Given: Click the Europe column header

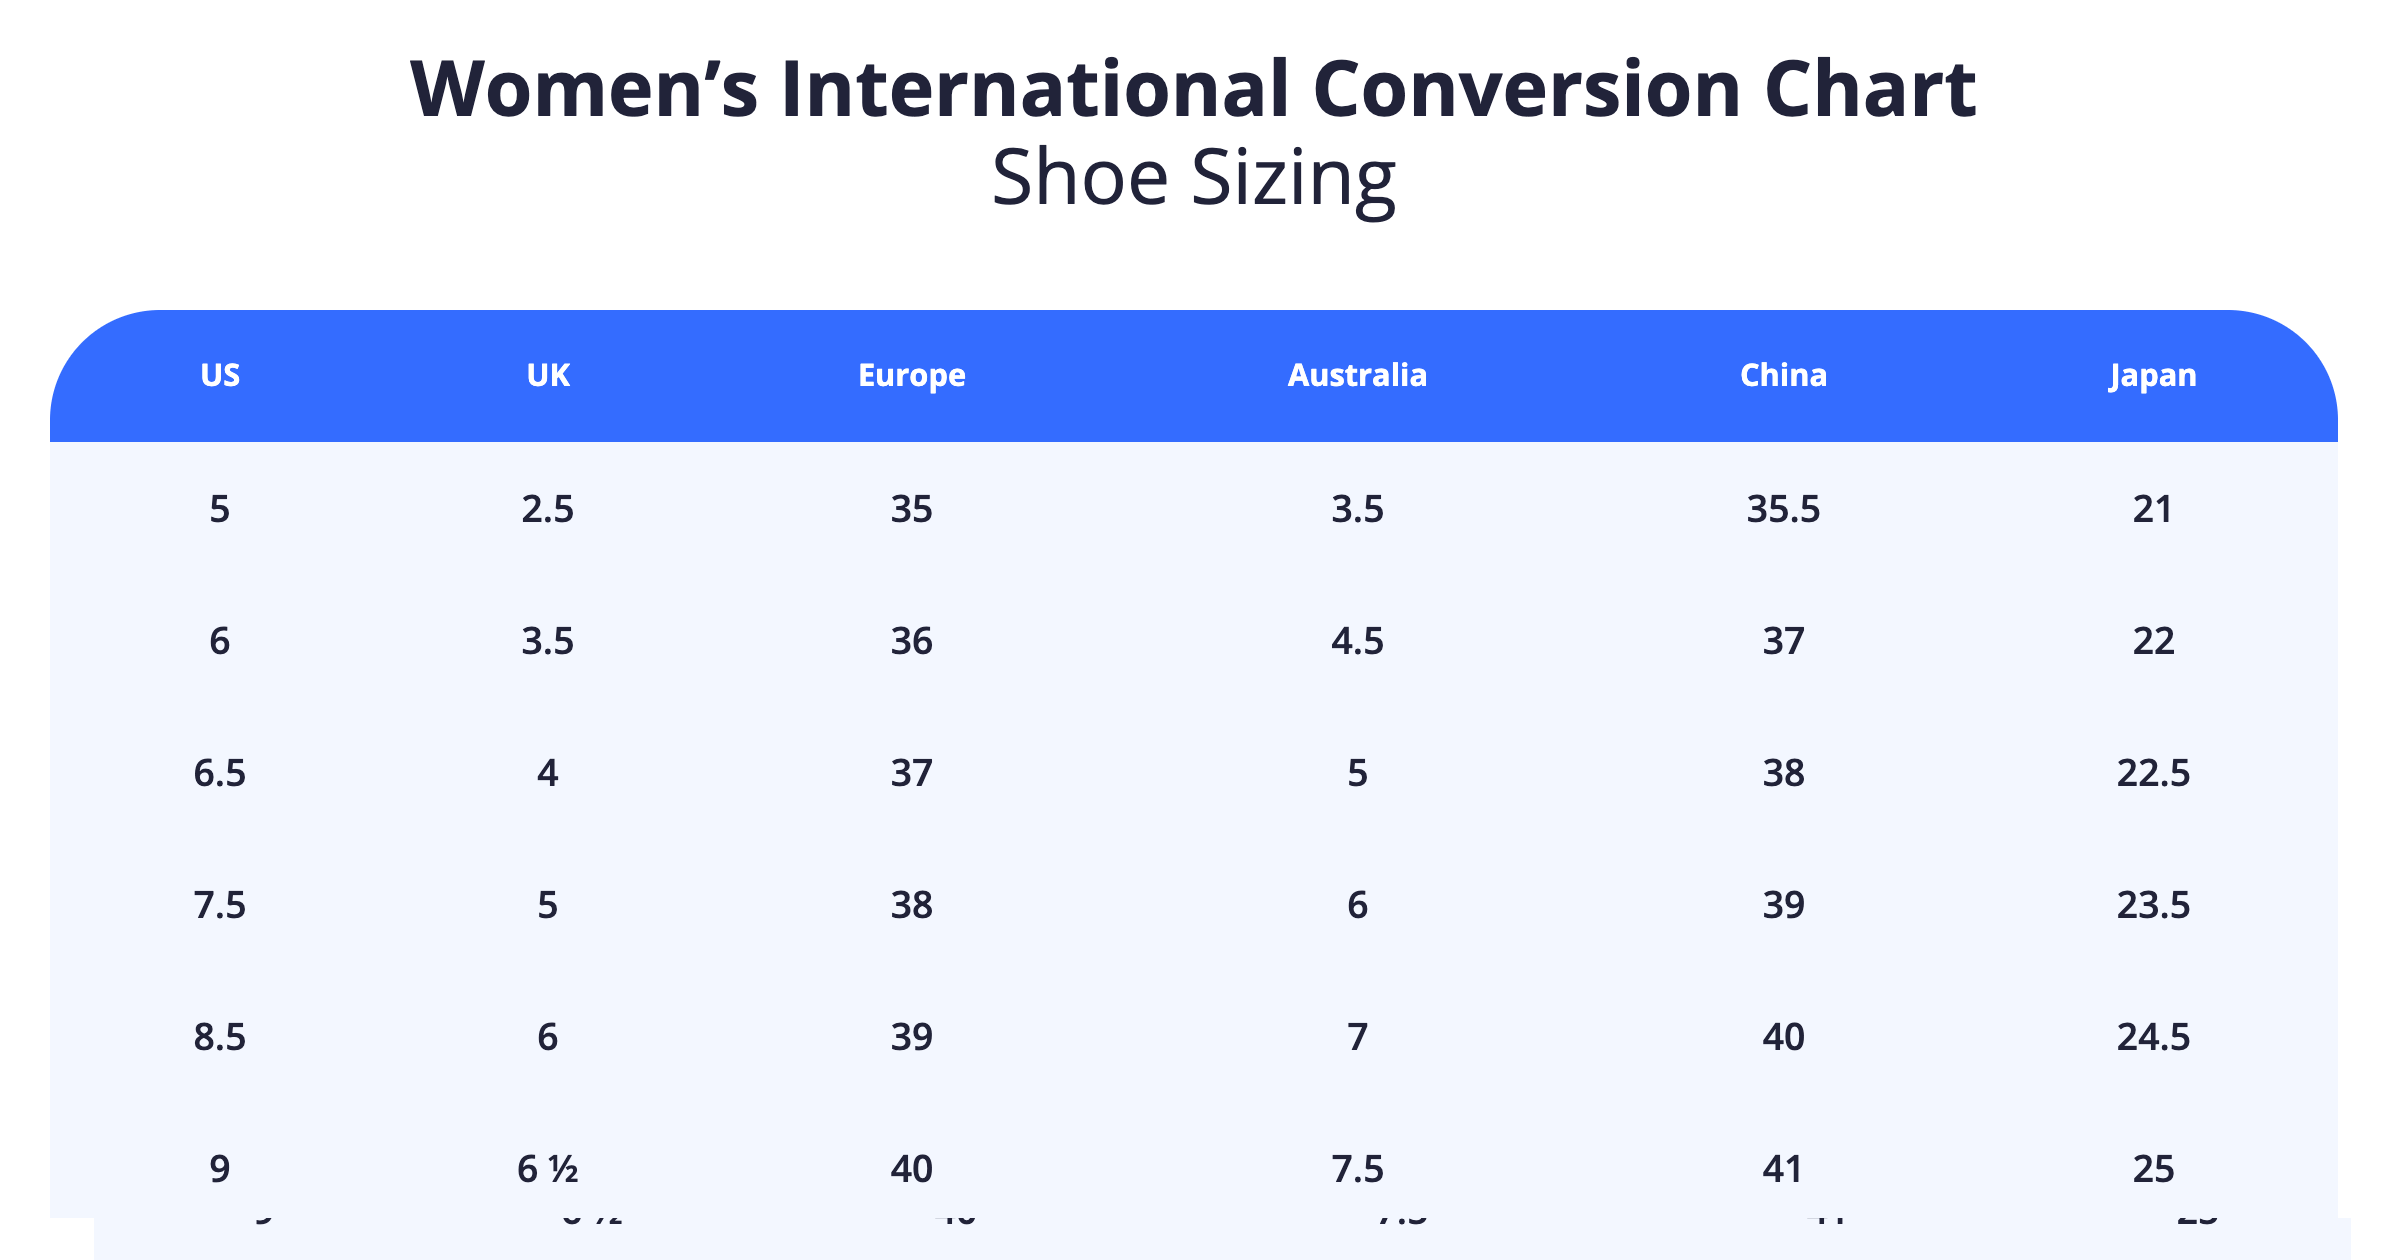Looking at the screenshot, I should (x=911, y=375).
